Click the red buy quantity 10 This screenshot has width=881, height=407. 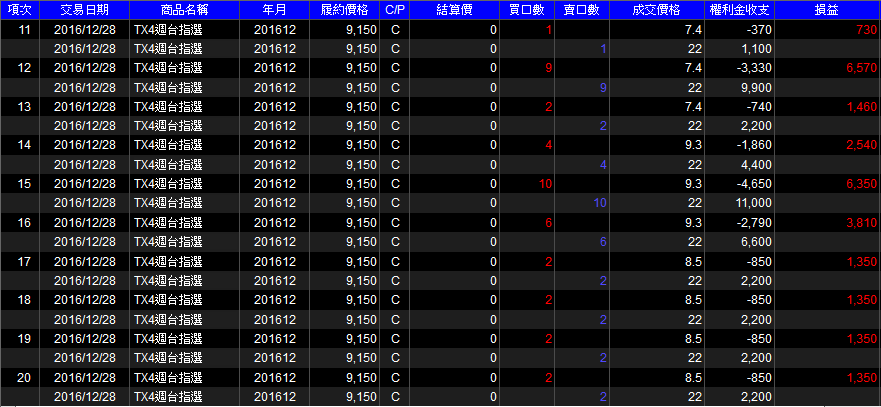coord(546,184)
